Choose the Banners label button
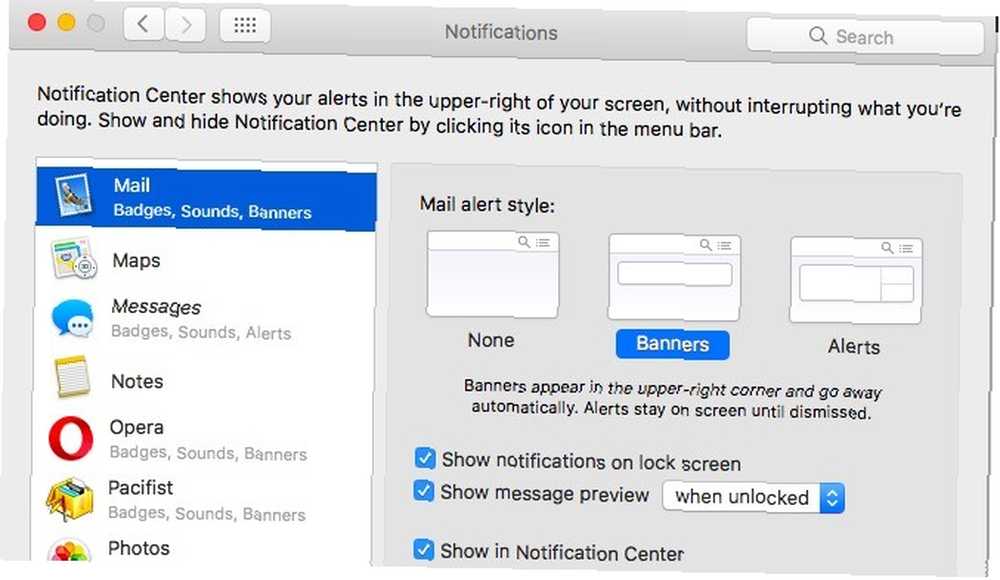The image size is (1000, 580). click(x=672, y=345)
